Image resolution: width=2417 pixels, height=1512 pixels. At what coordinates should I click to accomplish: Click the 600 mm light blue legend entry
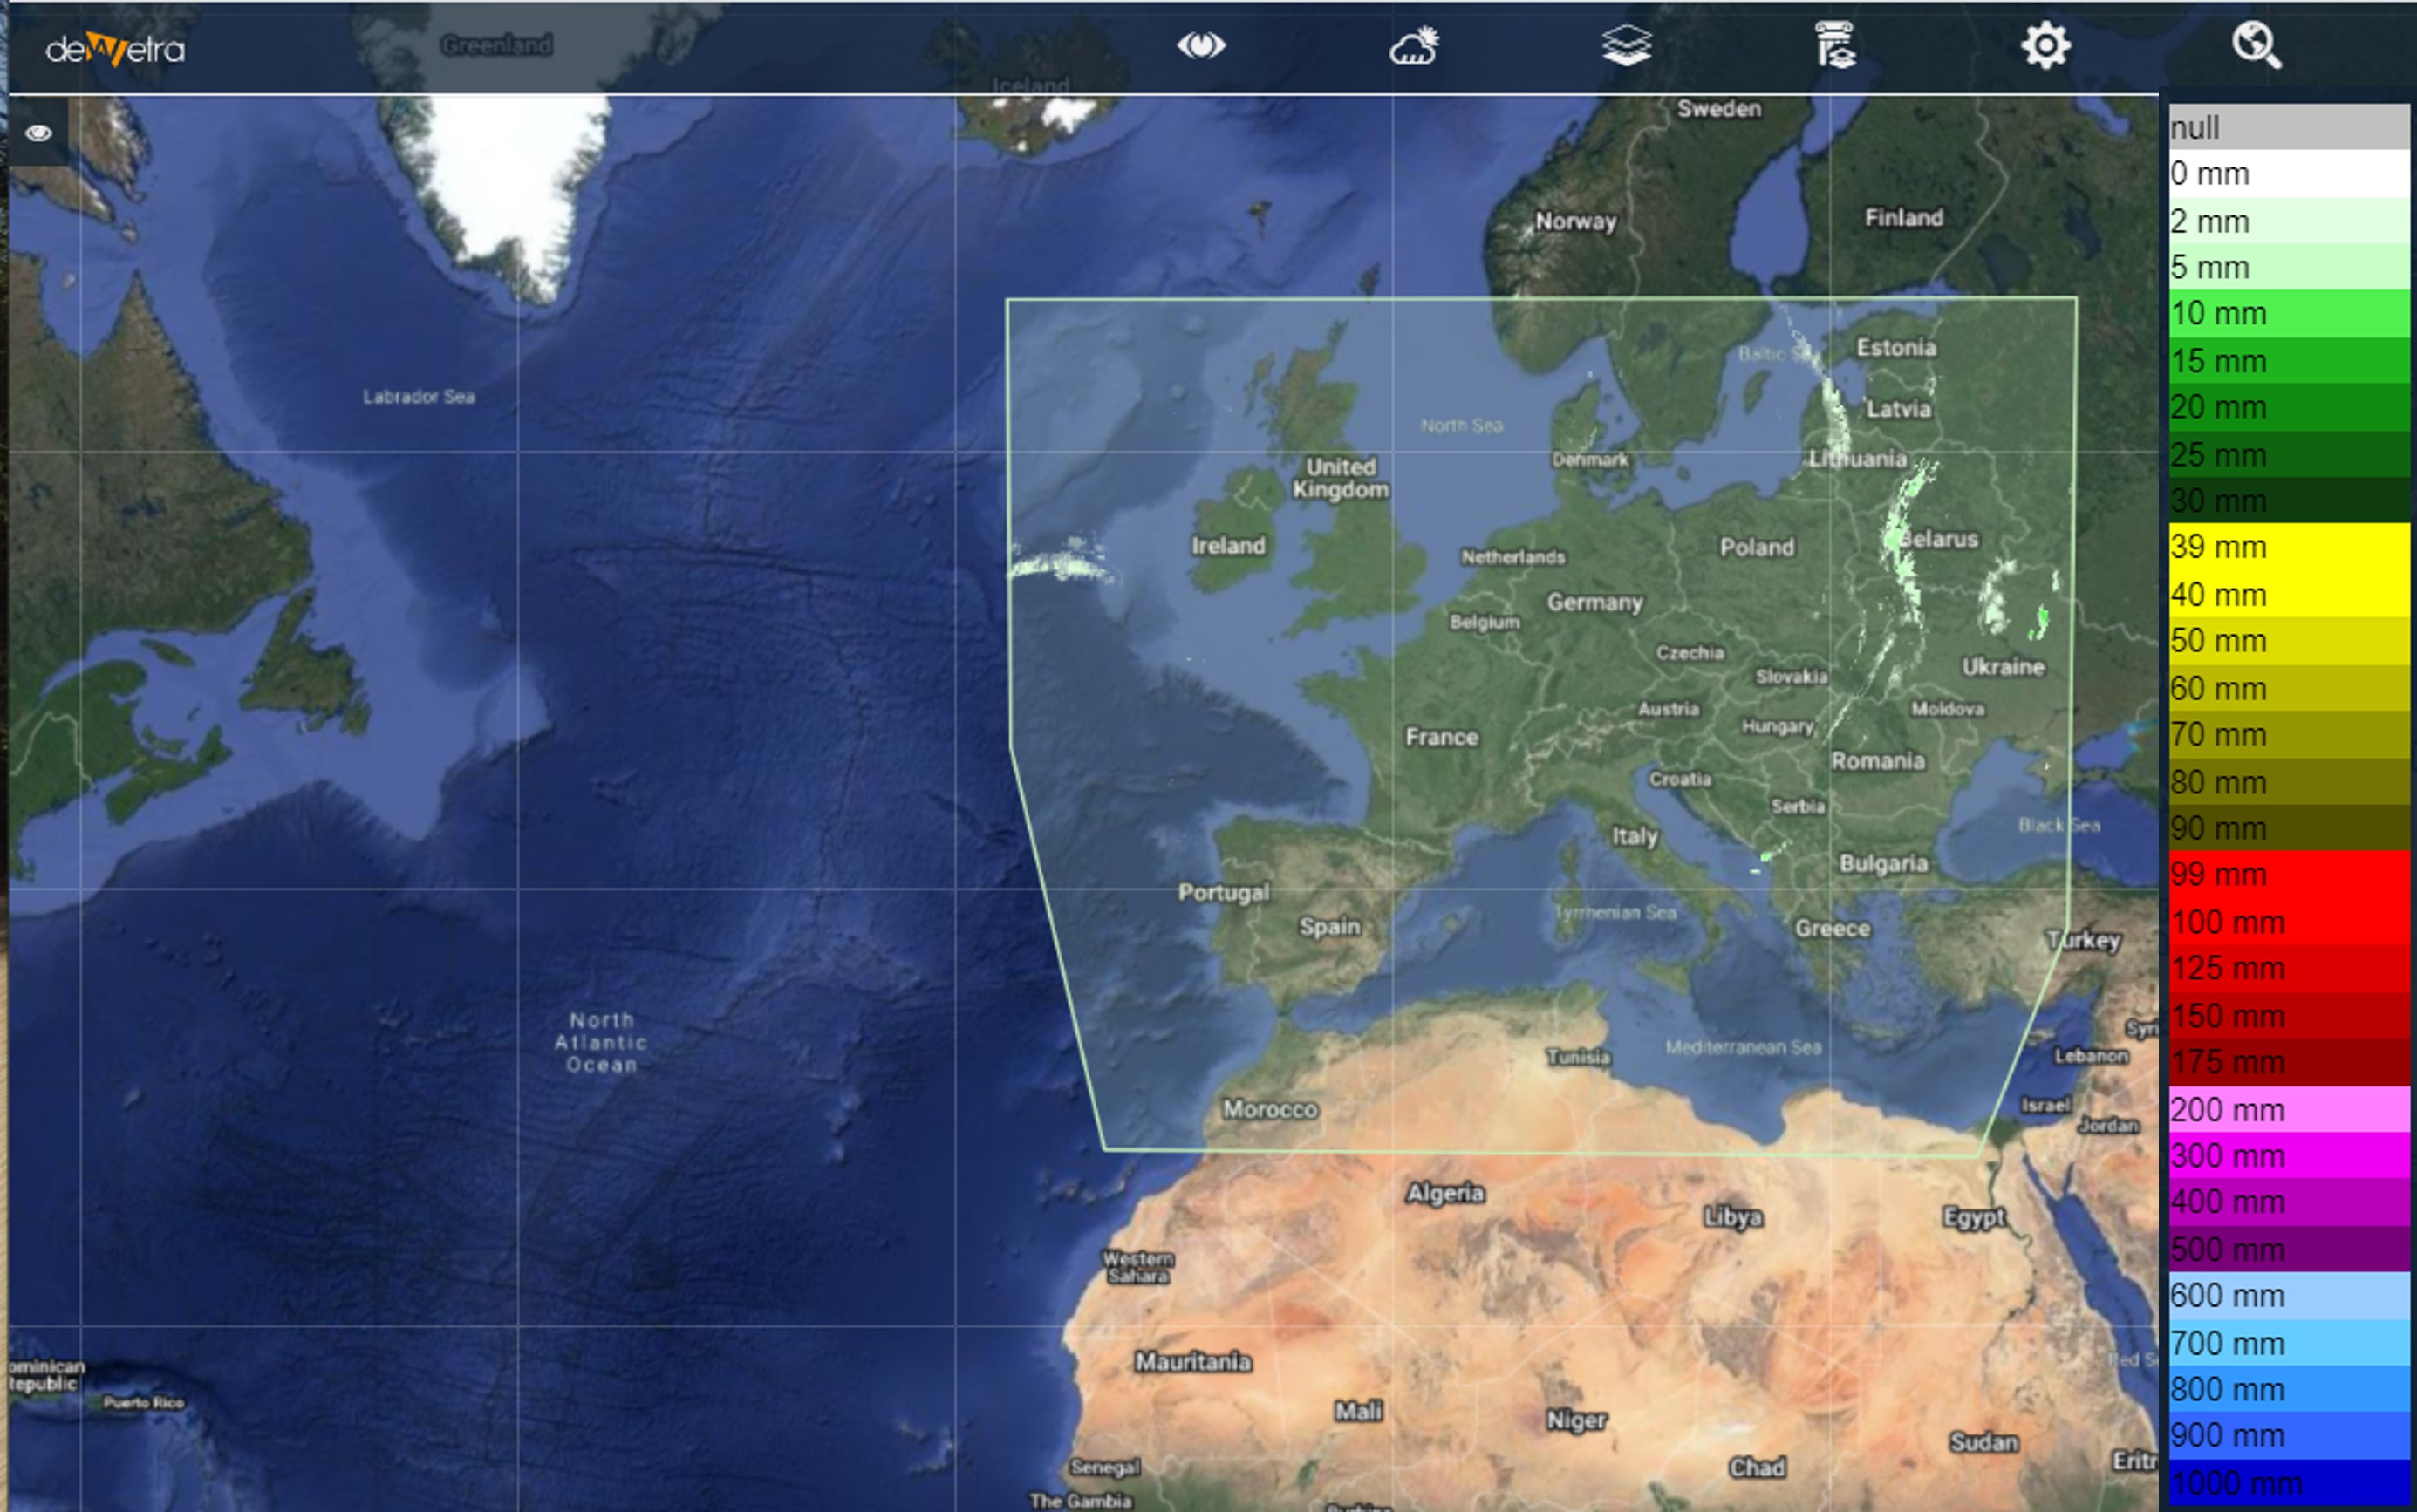[x=2288, y=1296]
